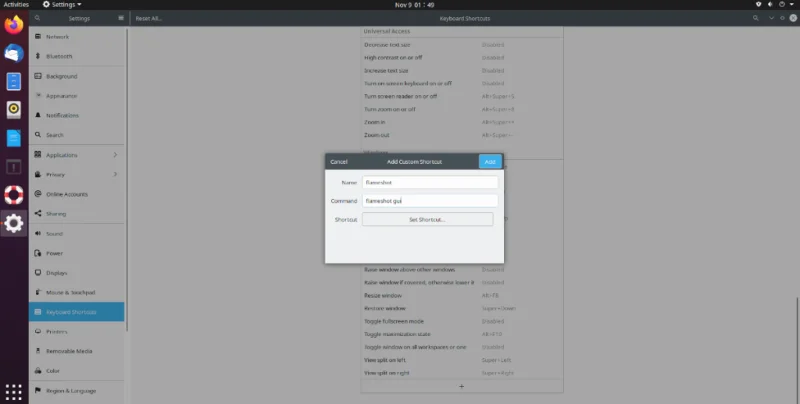The image size is (800, 404).
Task: Expand Privacy settings chevron
Action: tap(115, 174)
